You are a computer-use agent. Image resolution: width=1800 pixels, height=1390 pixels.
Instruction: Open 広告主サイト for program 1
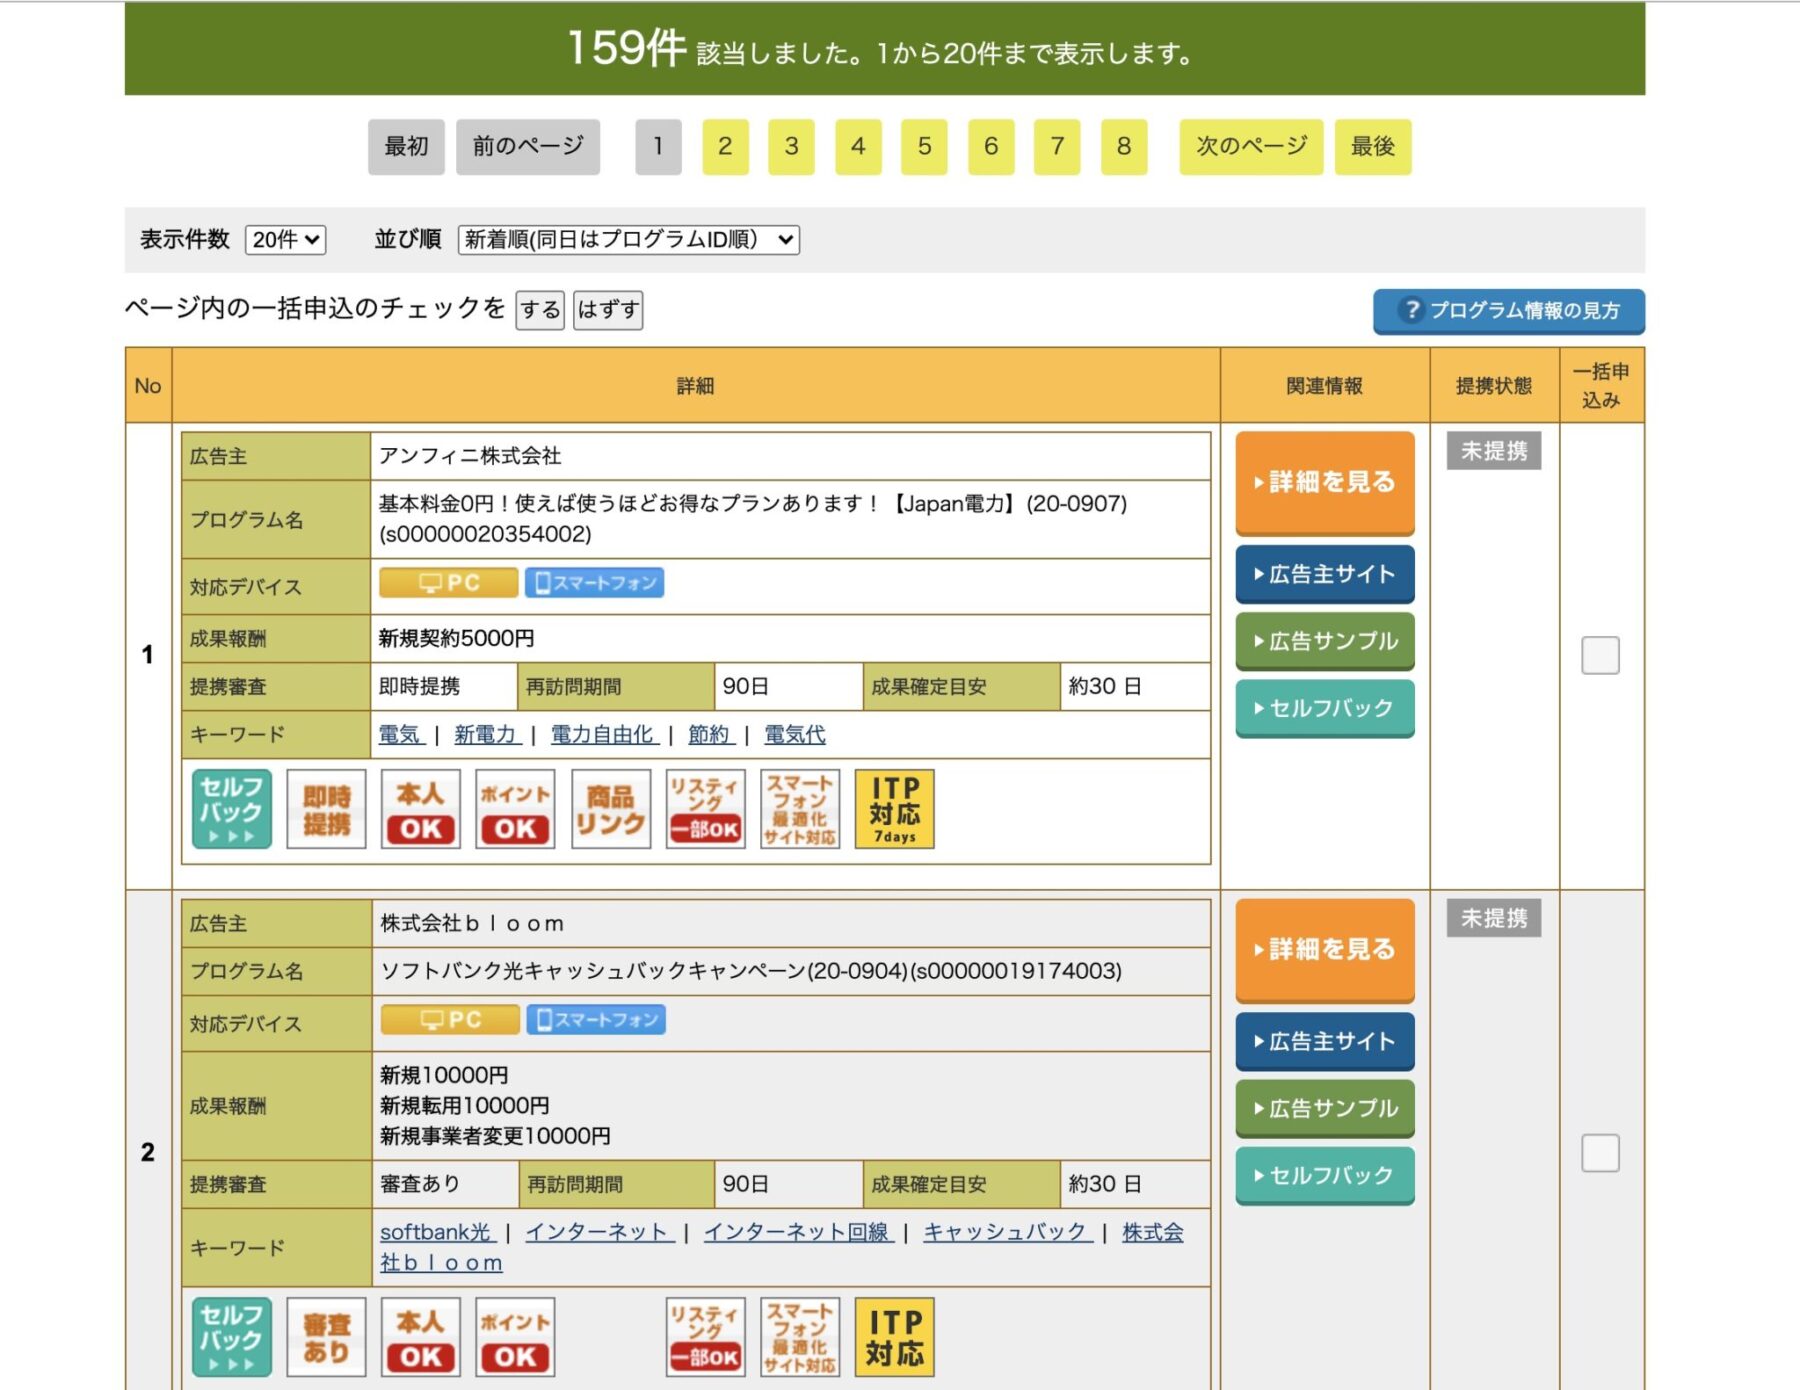coord(1325,574)
